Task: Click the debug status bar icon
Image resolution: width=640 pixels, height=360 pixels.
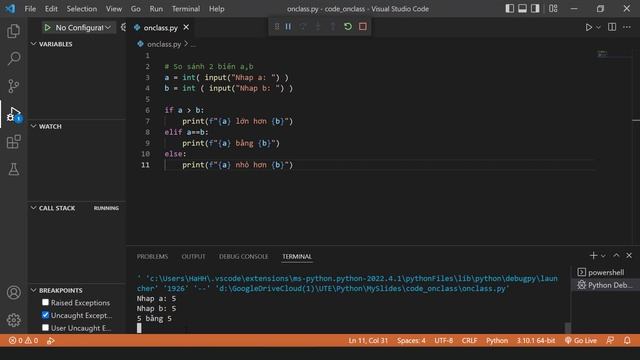Action: 51,340
